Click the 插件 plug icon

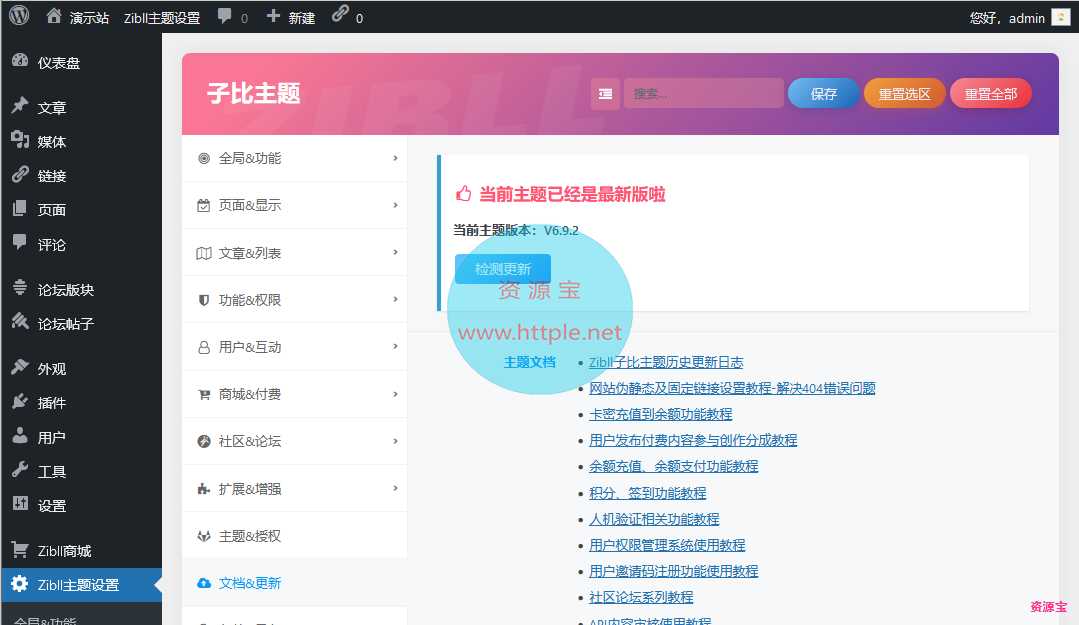click(x=20, y=401)
